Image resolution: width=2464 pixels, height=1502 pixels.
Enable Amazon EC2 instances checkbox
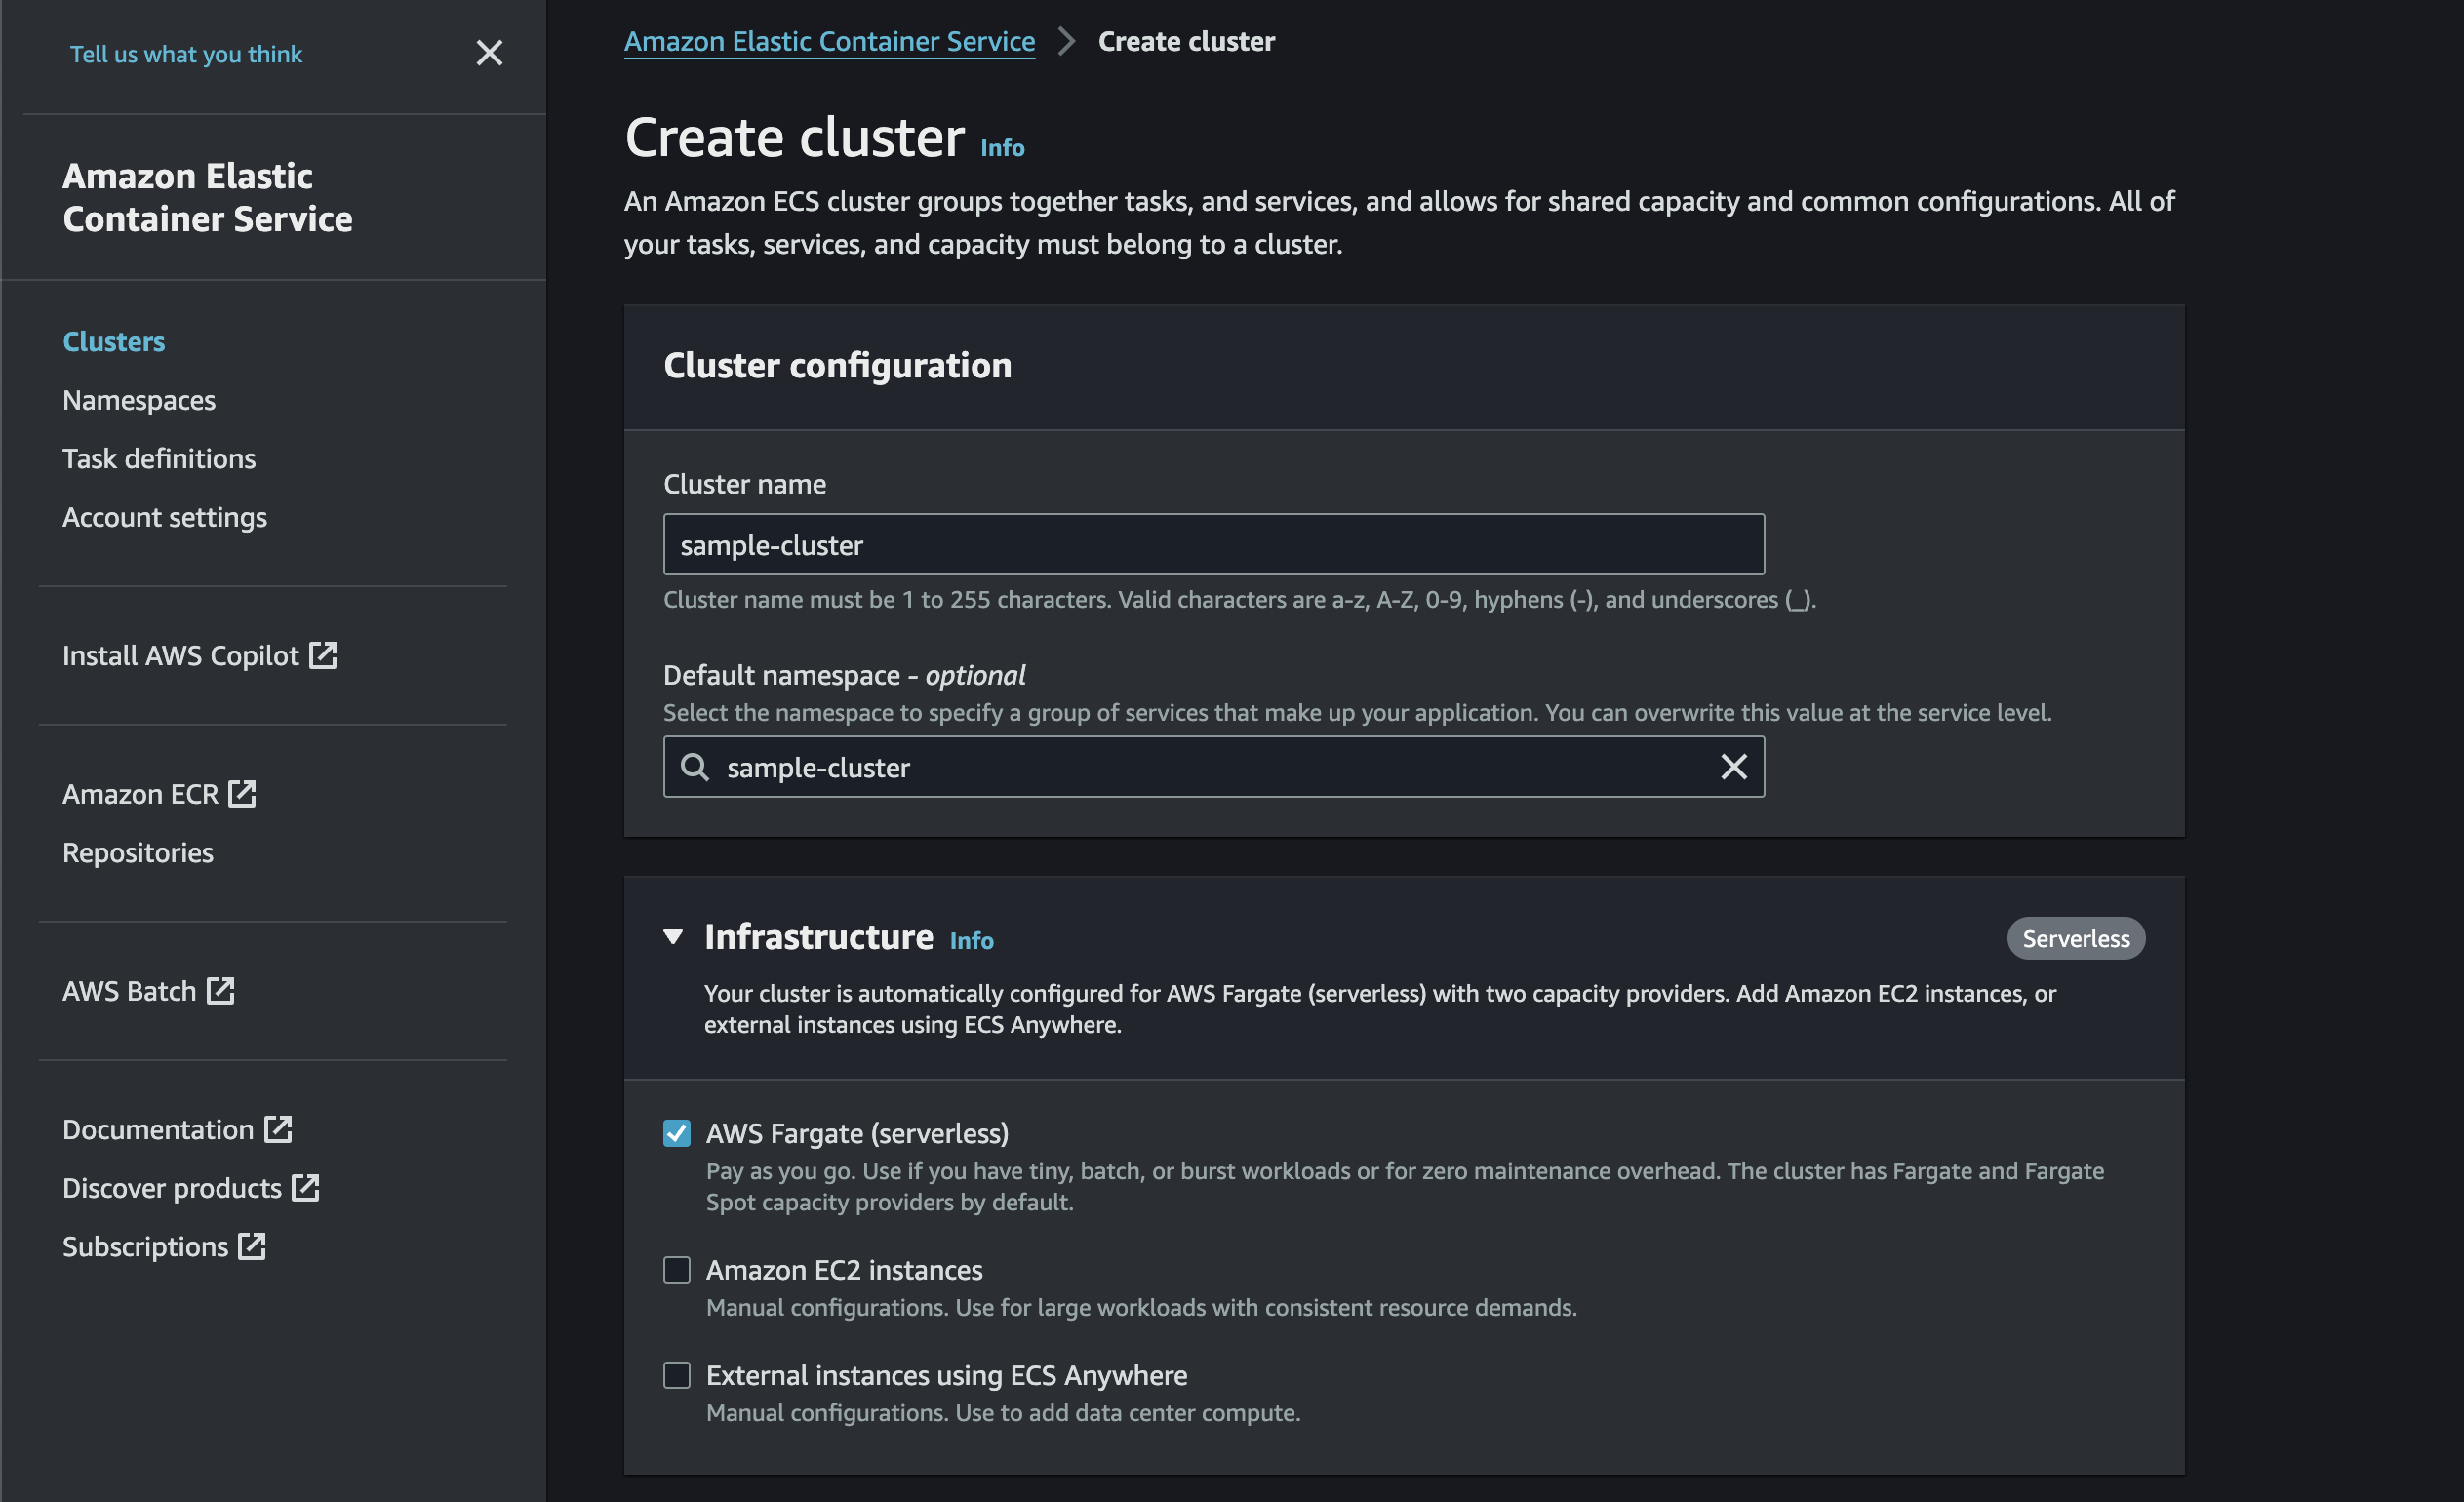pyautogui.click(x=677, y=1270)
